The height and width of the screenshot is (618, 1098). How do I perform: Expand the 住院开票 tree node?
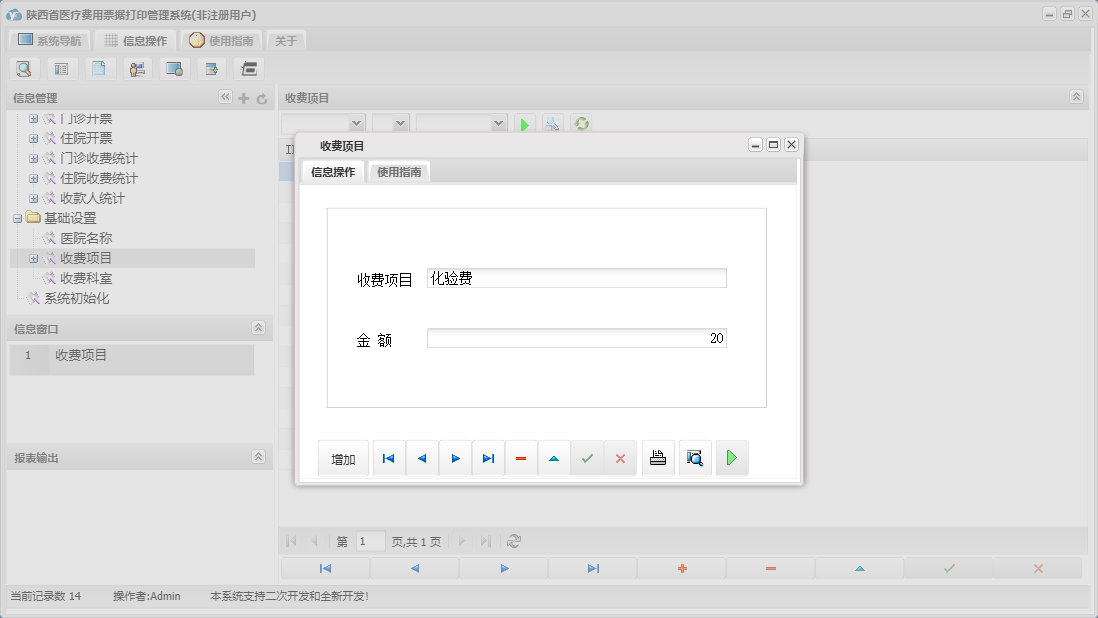(33, 138)
